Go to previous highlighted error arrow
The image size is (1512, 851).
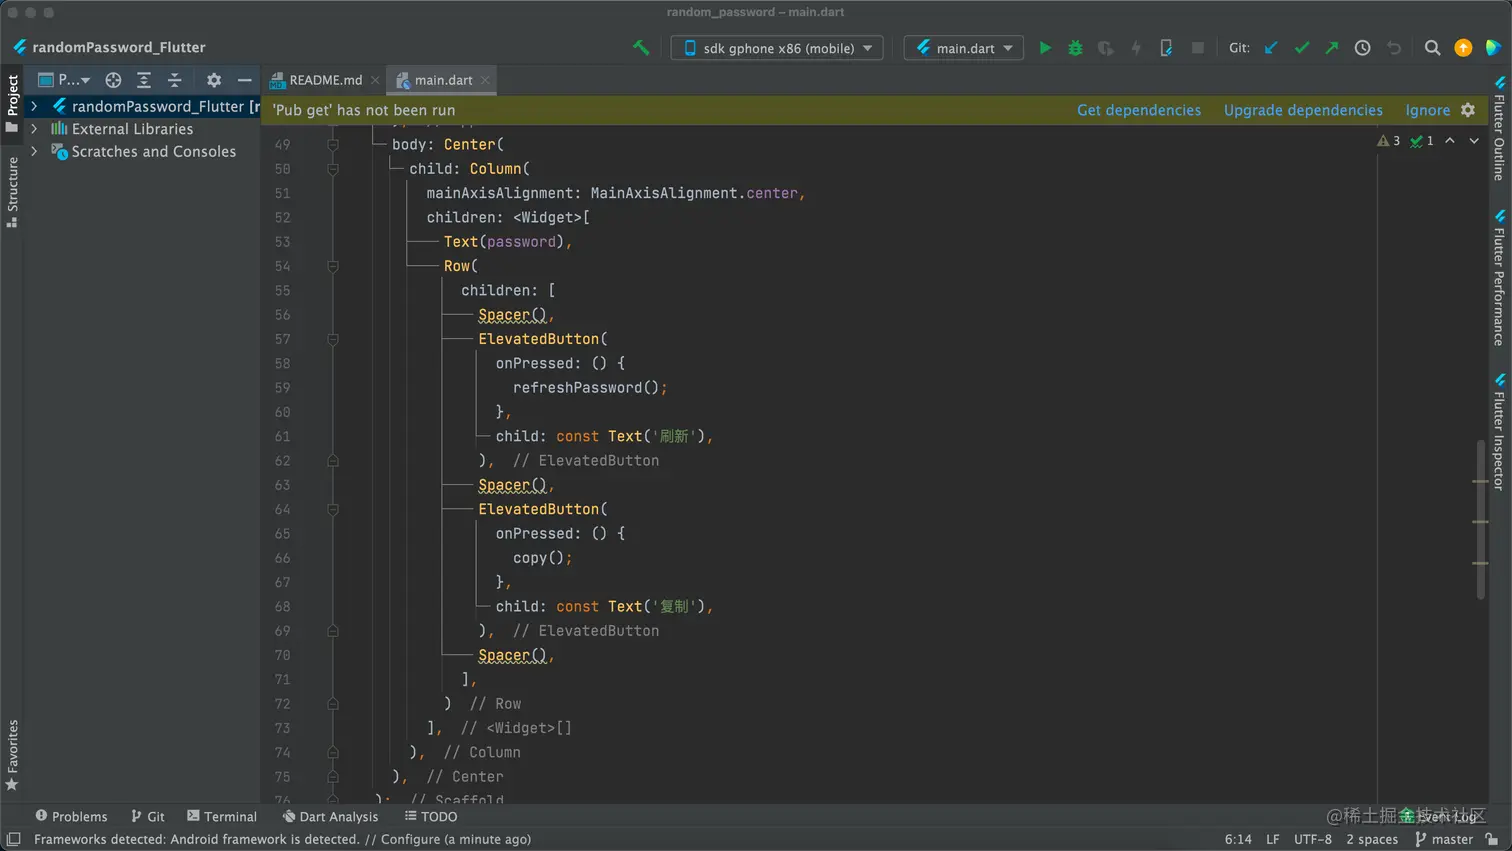[x=1450, y=141]
